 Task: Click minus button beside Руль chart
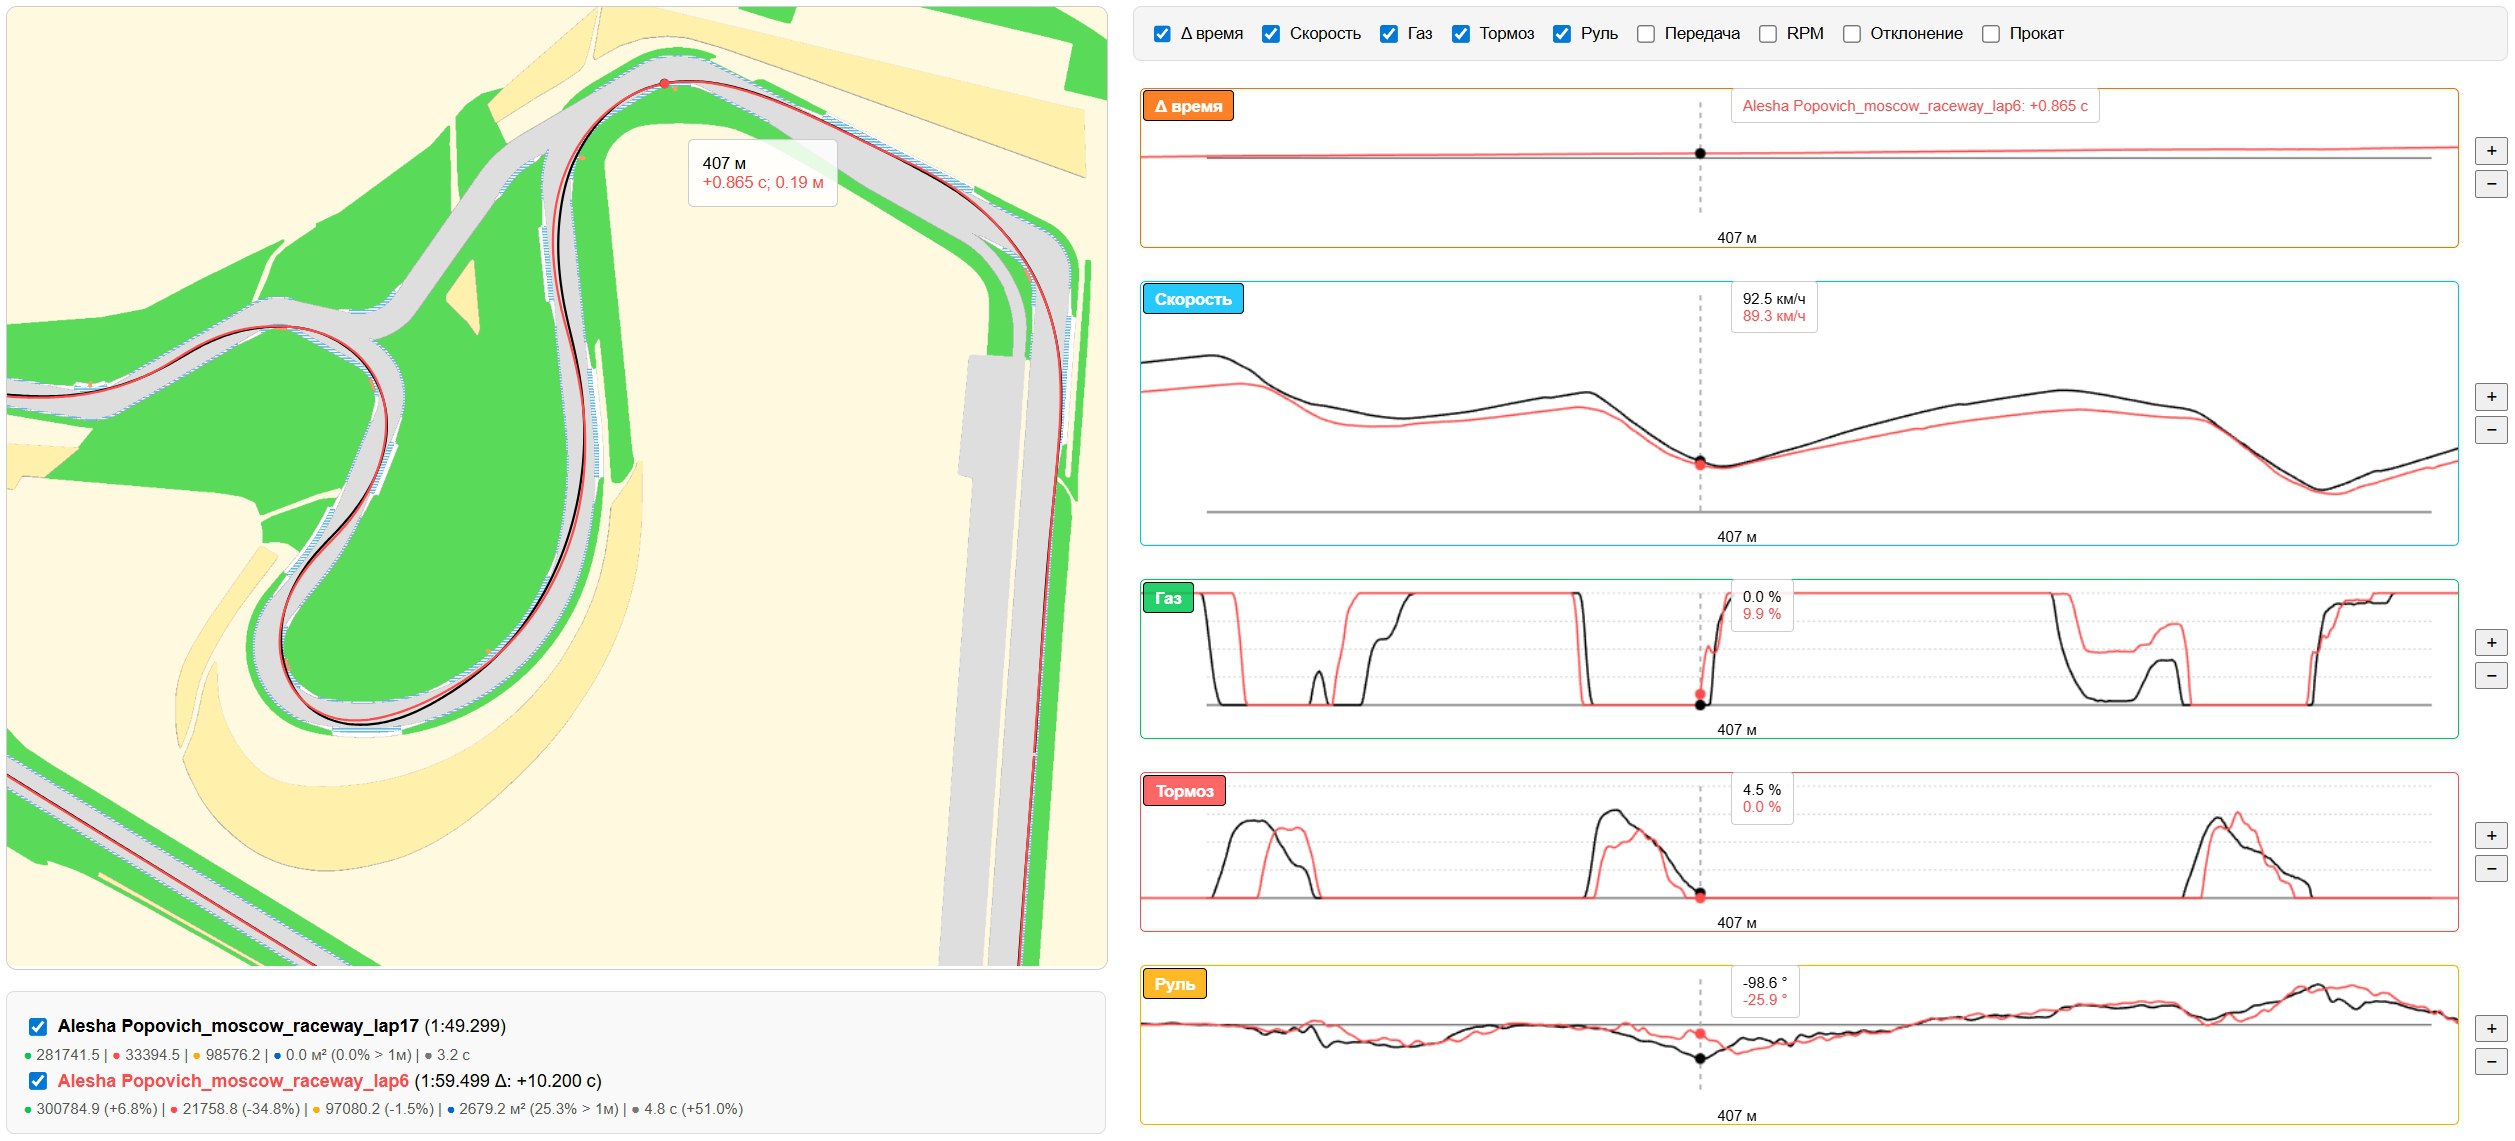point(2490,1061)
